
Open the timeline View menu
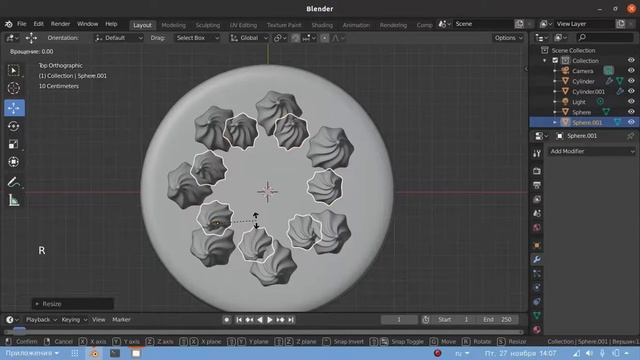click(x=98, y=320)
